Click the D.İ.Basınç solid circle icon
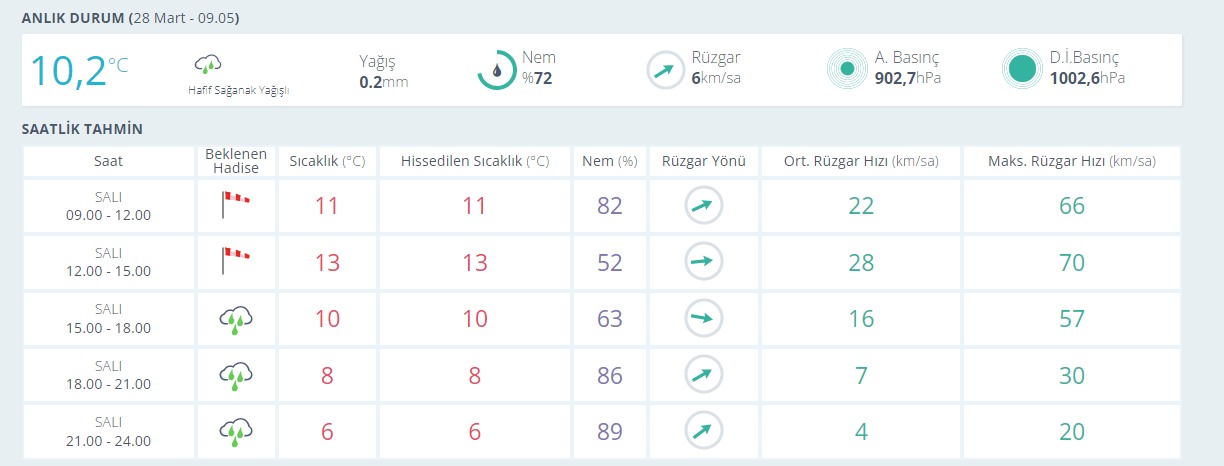The width and height of the screenshot is (1224, 466). point(1022,69)
